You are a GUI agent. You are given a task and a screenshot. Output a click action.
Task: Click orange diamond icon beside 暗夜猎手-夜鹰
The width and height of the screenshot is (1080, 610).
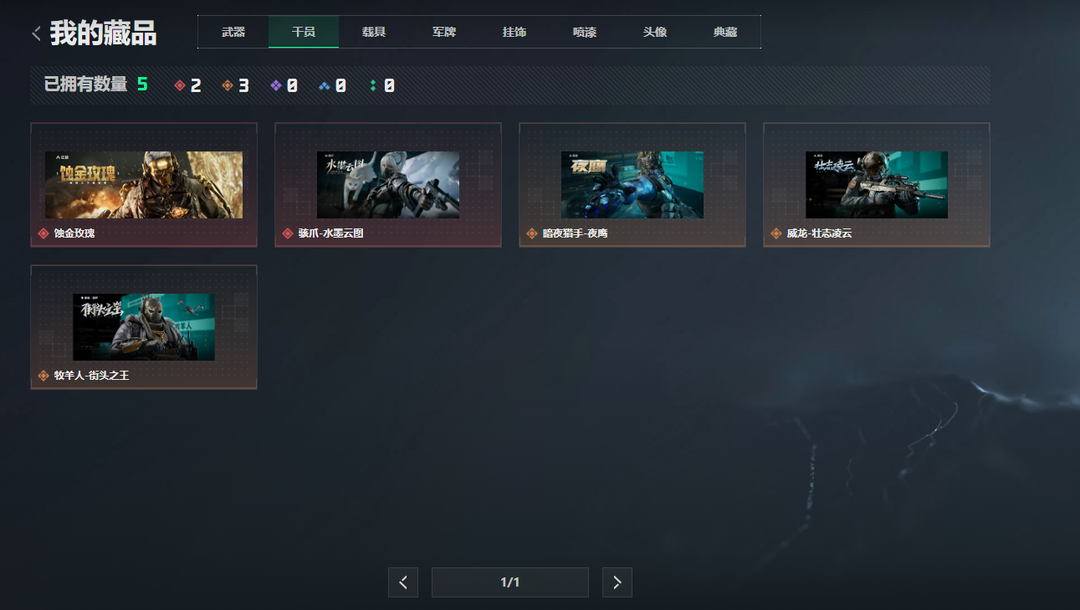[x=532, y=233]
